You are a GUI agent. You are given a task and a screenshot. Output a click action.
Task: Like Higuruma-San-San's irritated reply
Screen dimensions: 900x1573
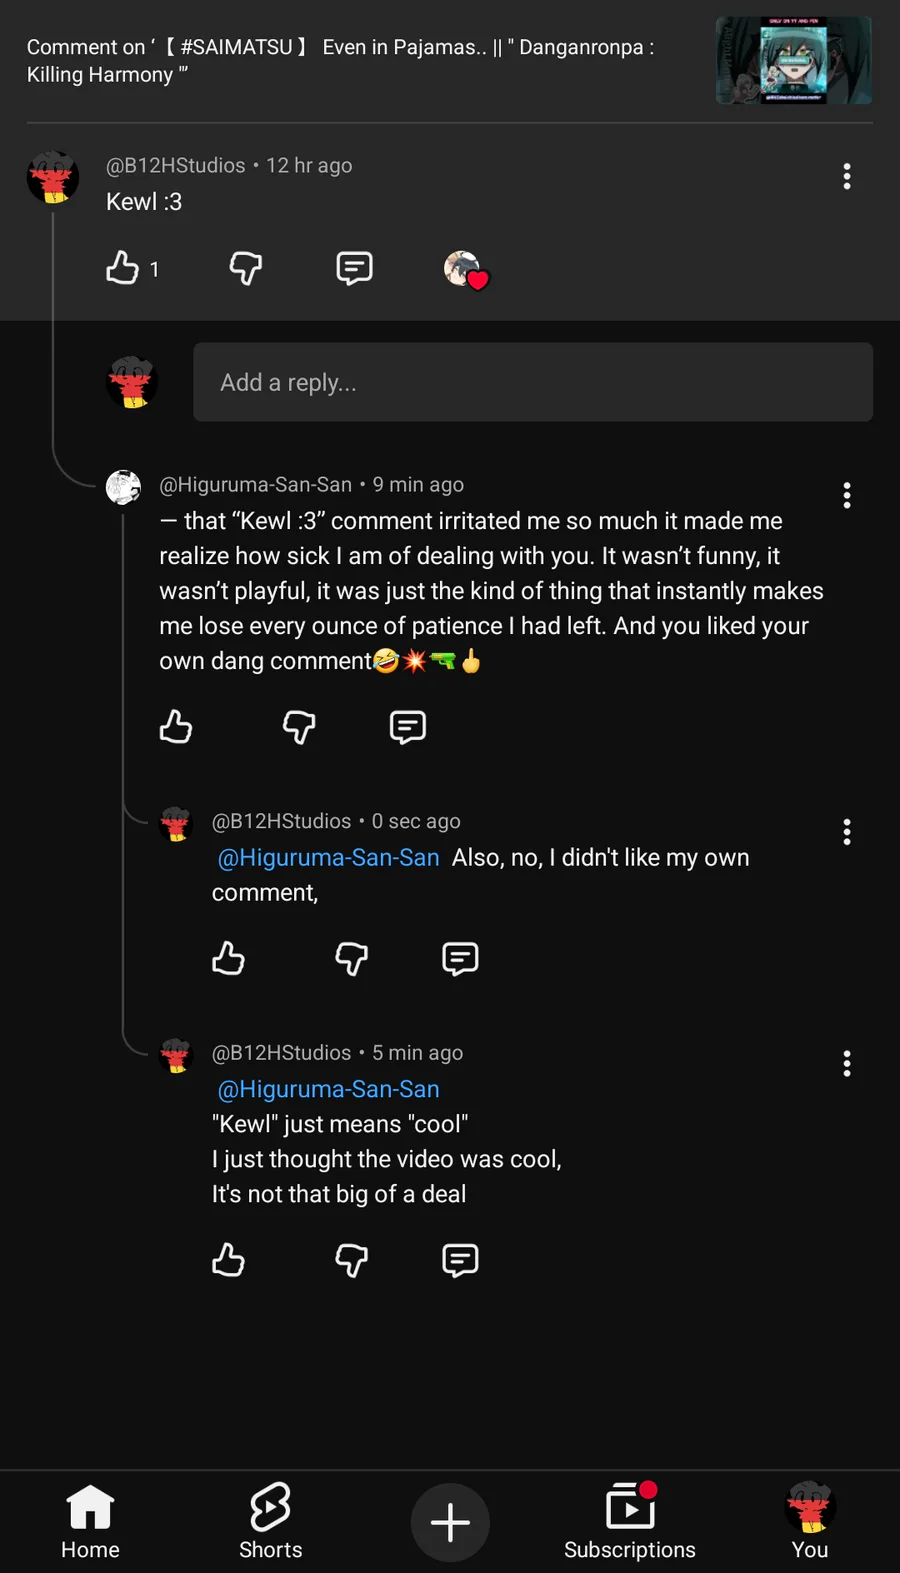pos(176,727)
